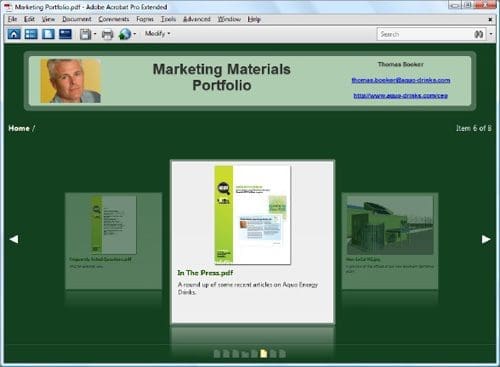Screen dimensions: 500x367
Task: Click the Marketing Materials Portfolio heading
Action: click(222, 77)
